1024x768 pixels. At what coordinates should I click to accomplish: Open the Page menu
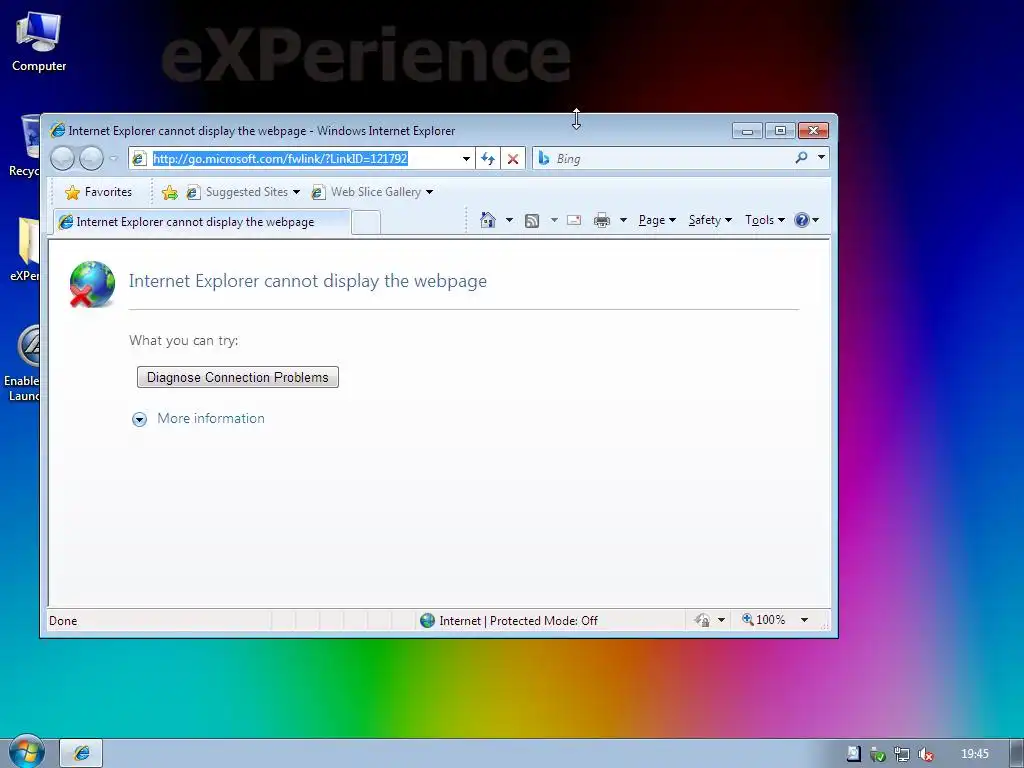(x=657, y=220)
